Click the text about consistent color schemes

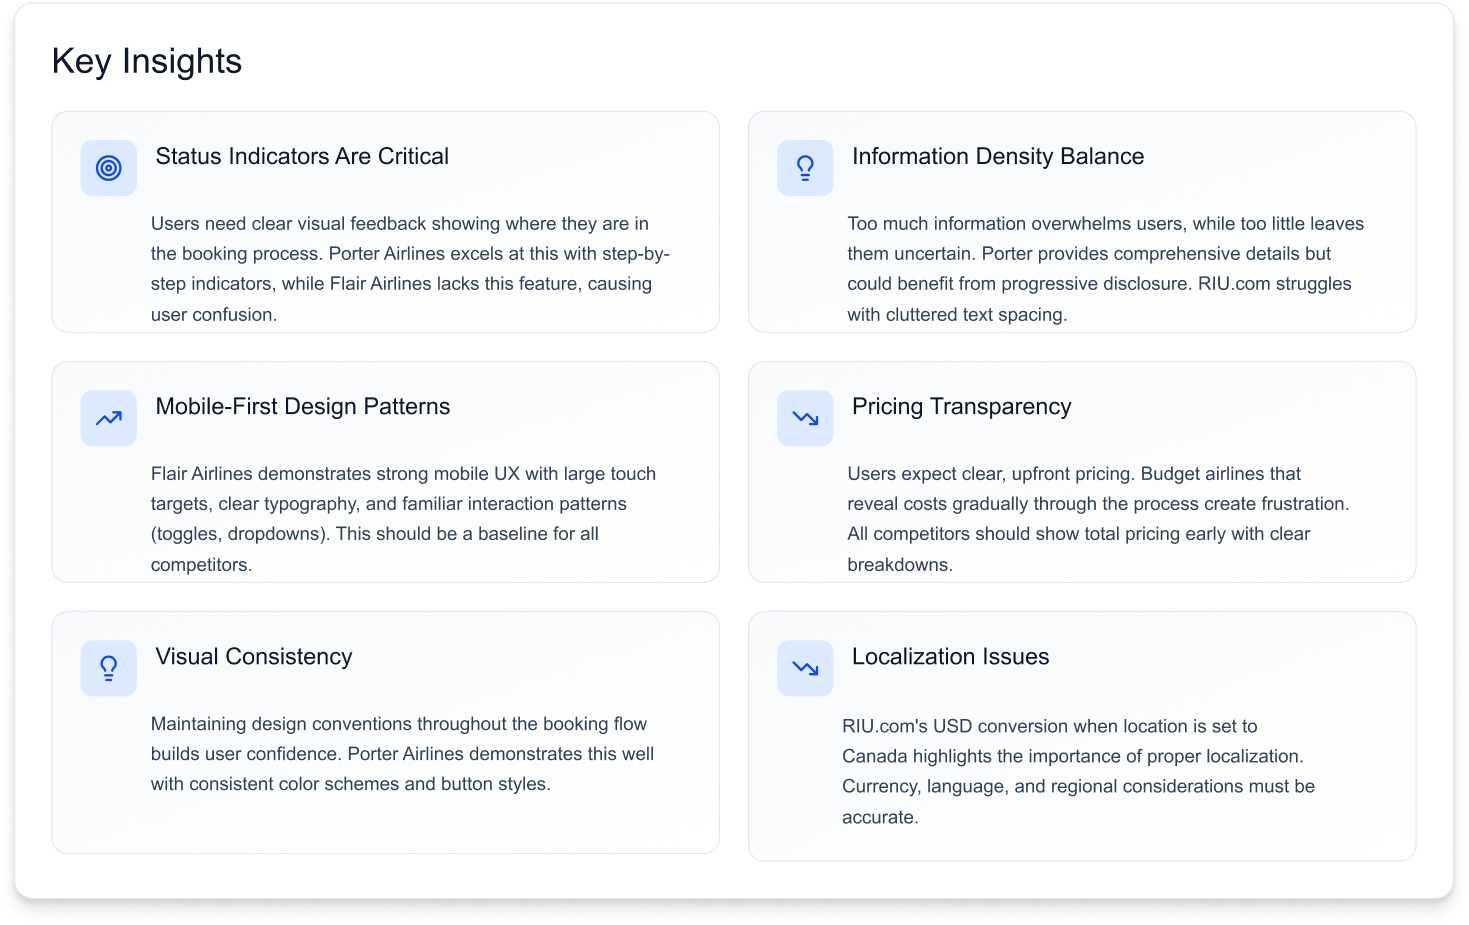coord(402,754)
